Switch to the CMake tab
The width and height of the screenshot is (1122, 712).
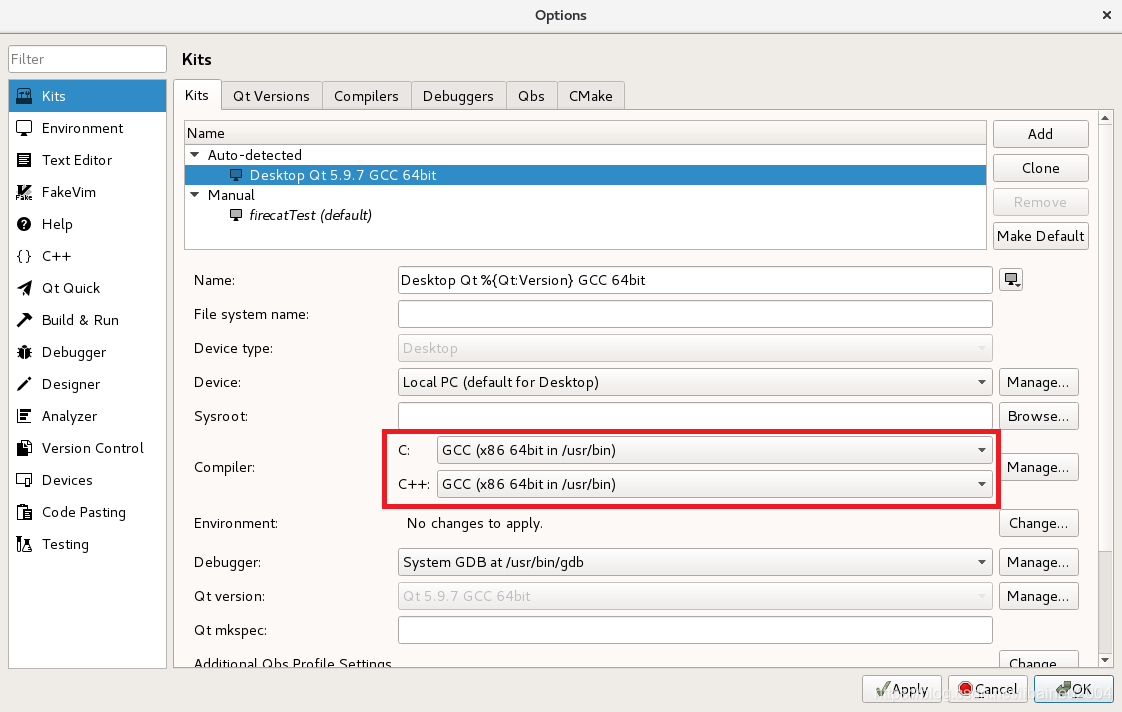590,96
